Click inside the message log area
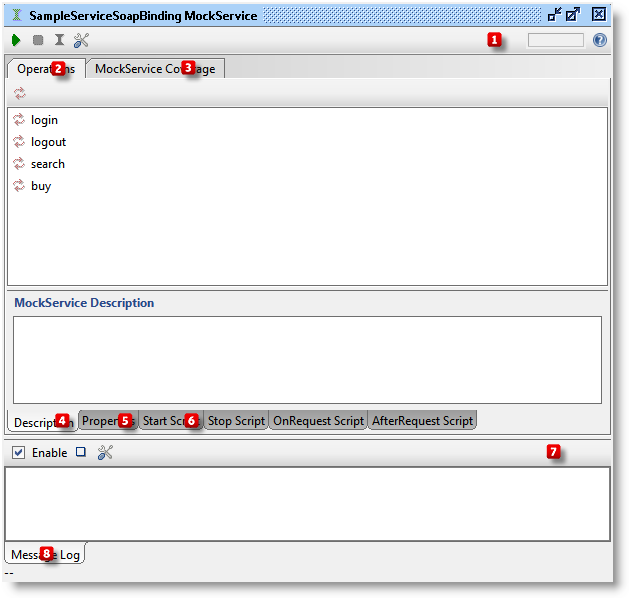The width and height of the screenshot is (629, 598). click(x=307, y=504)
